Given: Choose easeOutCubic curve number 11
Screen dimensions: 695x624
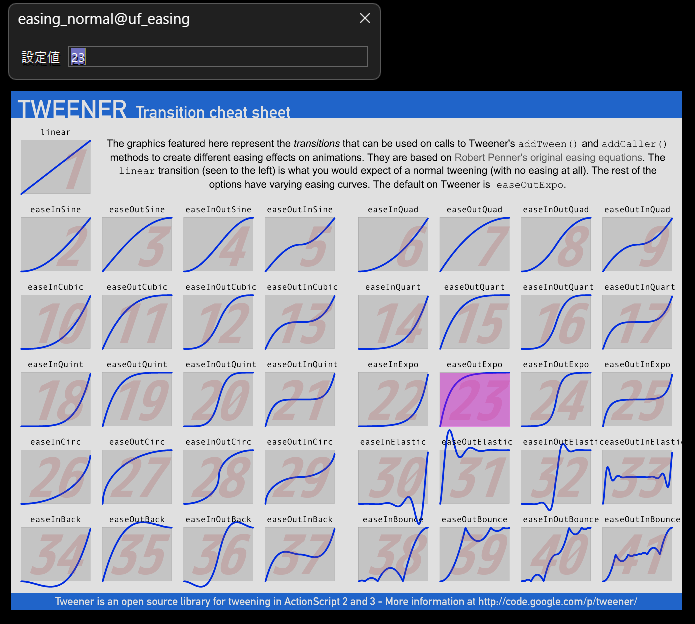Looking at the screenshot, I should click(x=137, y=322).
